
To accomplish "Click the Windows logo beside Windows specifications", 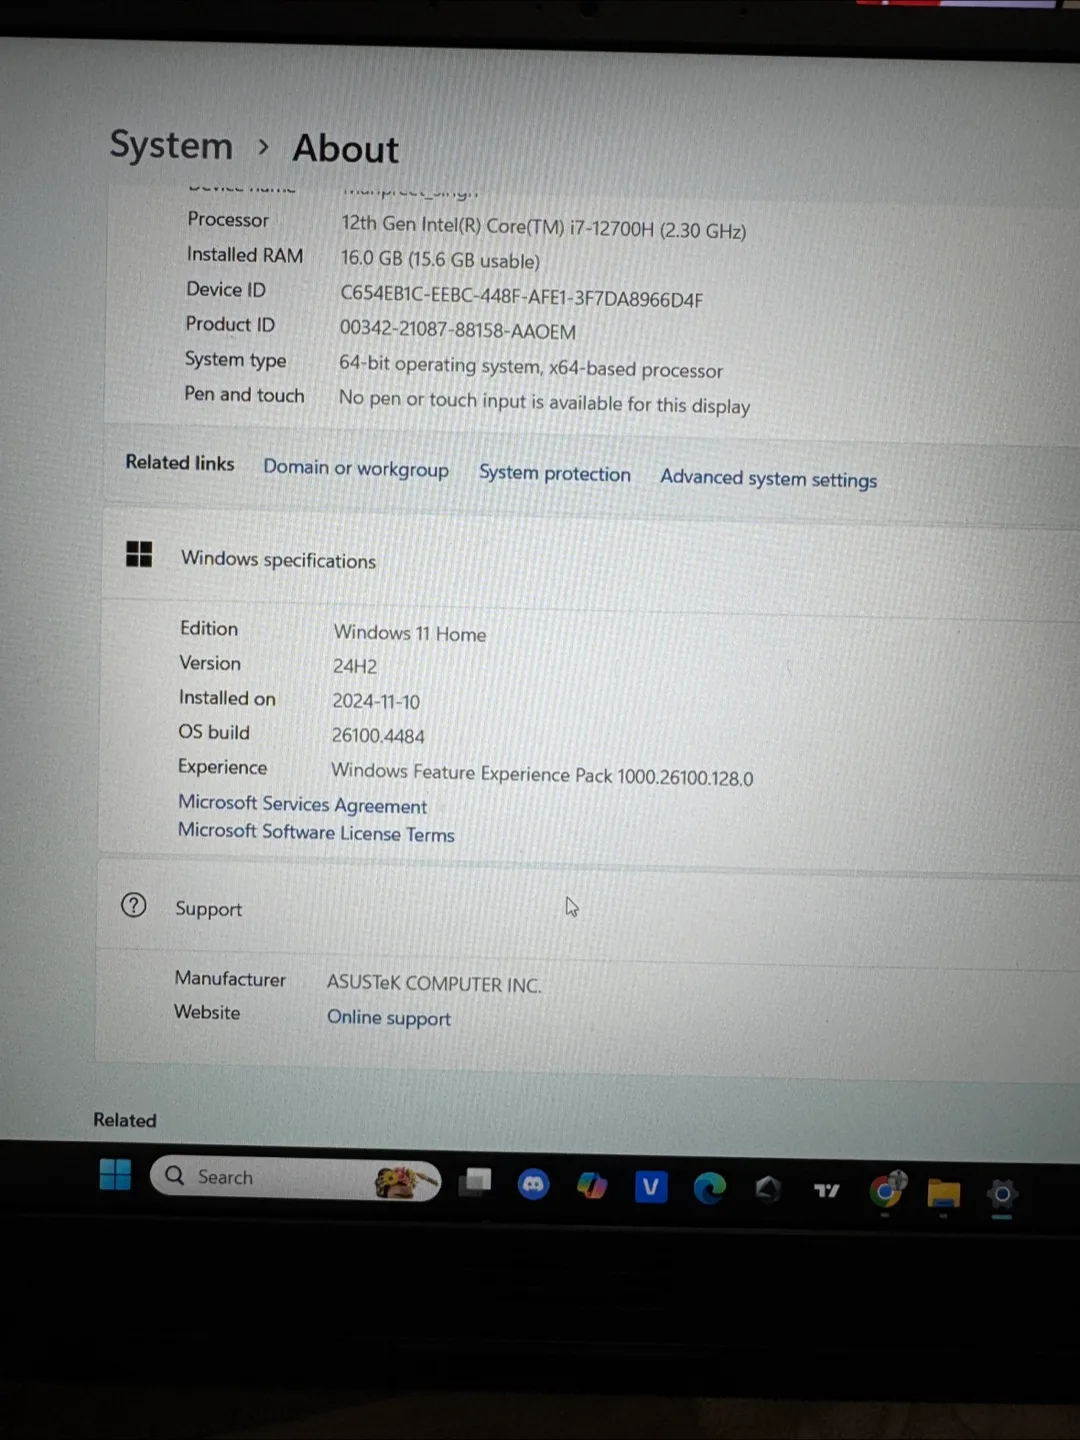I will (139, 554).
